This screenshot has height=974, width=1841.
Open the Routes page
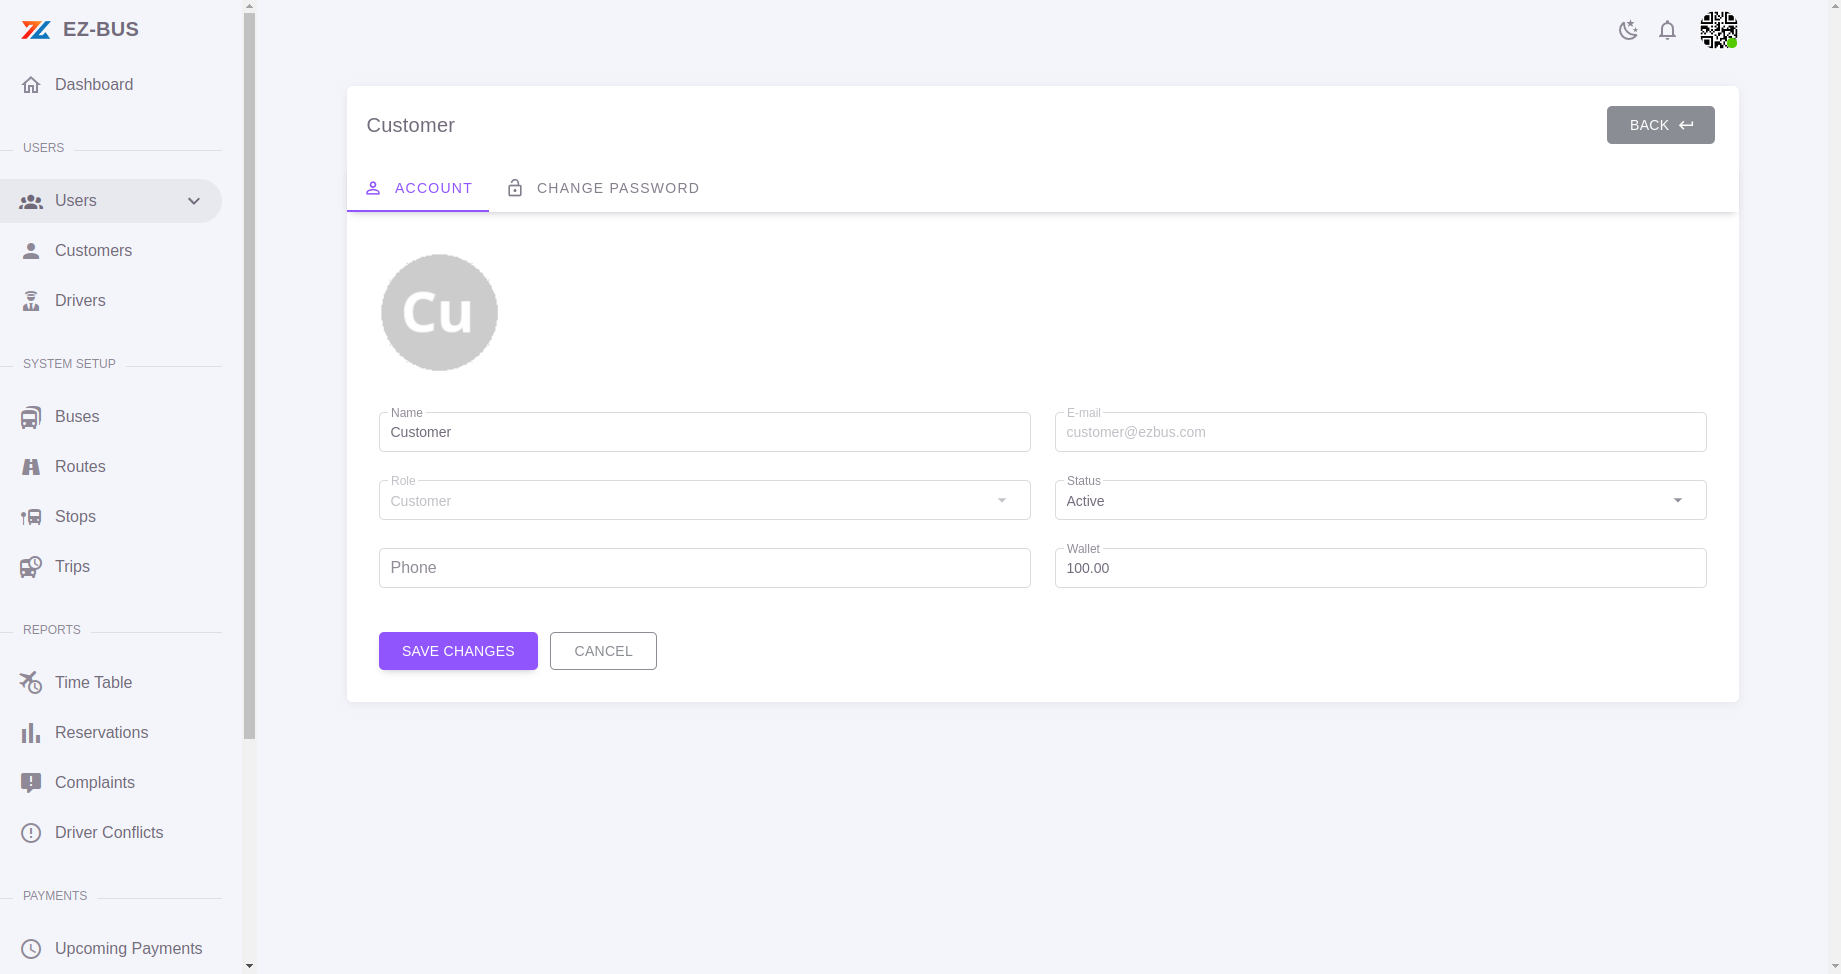pos(80,466)
